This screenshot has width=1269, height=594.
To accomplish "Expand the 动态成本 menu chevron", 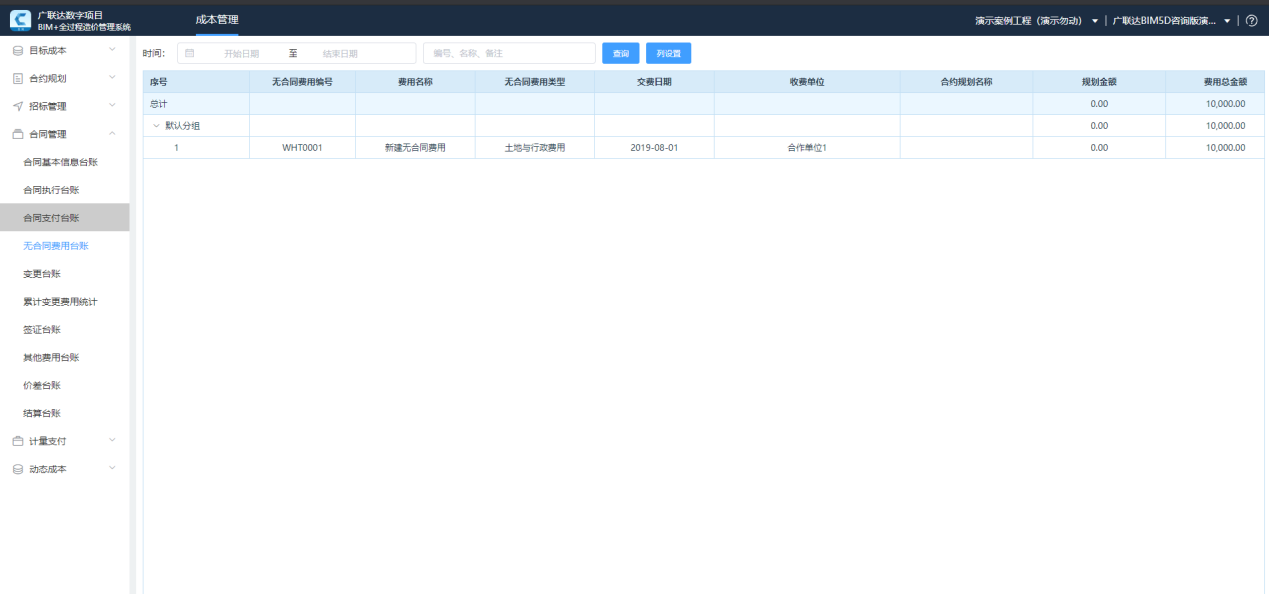I will [112, 469].
